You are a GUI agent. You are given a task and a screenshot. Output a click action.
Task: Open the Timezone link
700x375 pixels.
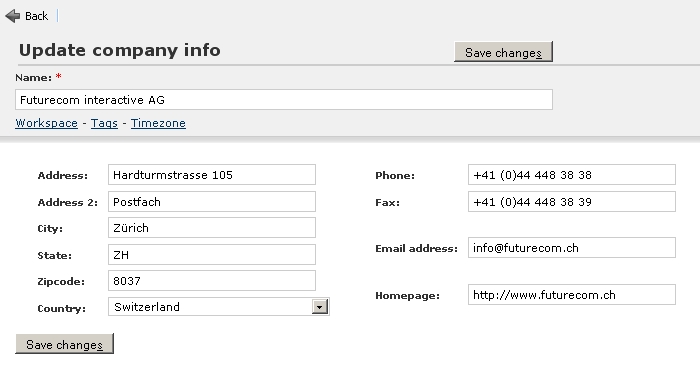[x=158, y=123]
